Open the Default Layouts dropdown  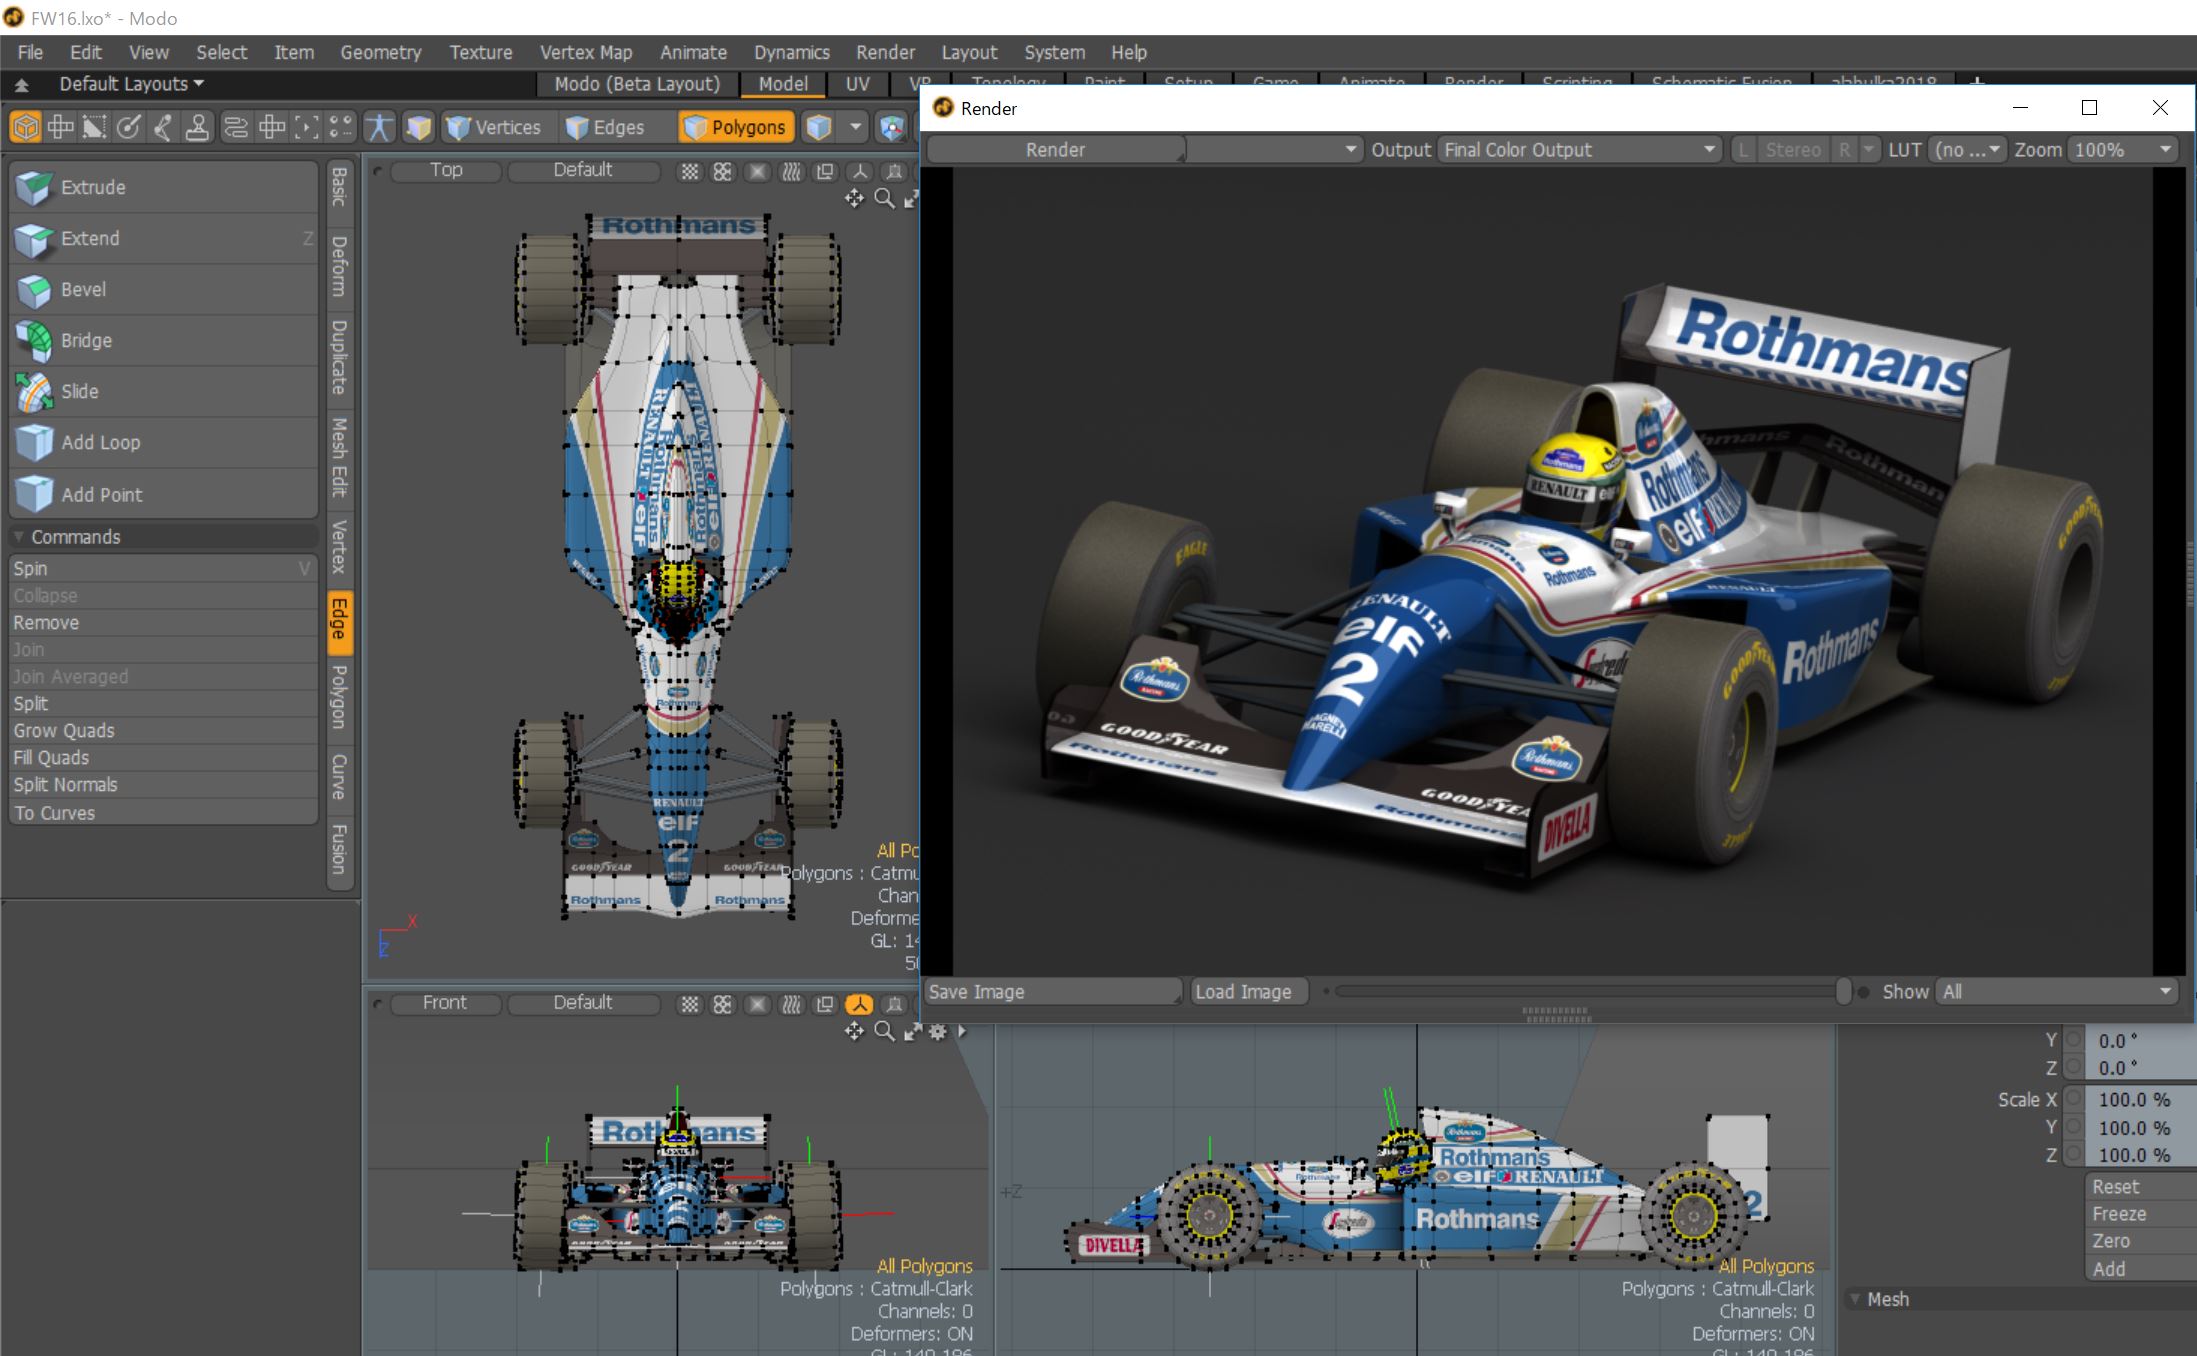point(131,84)
